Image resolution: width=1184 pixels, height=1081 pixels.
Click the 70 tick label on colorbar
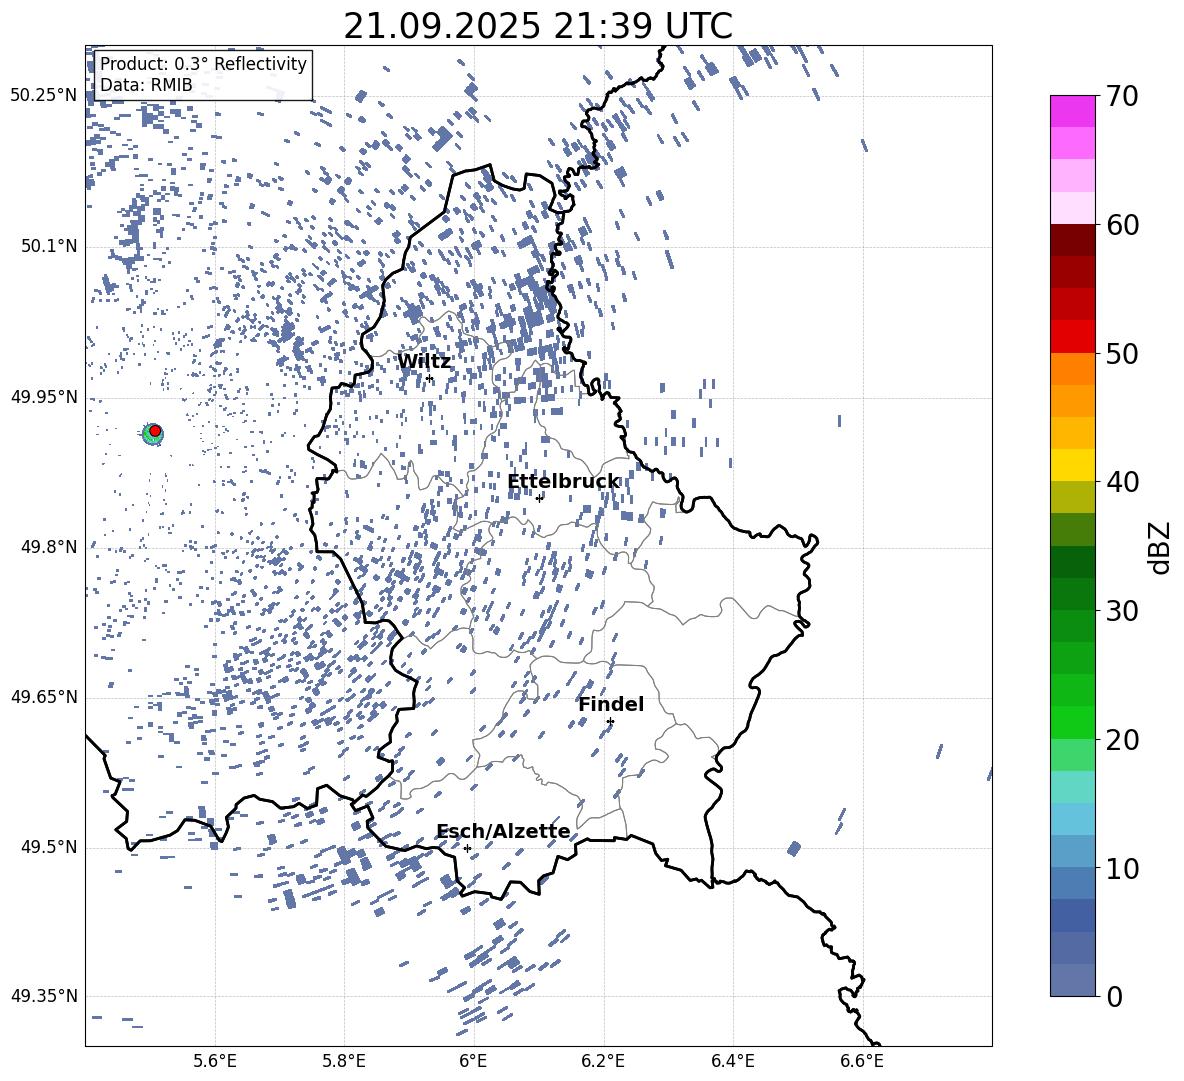pyautogui.click(x=1121, y=96)
